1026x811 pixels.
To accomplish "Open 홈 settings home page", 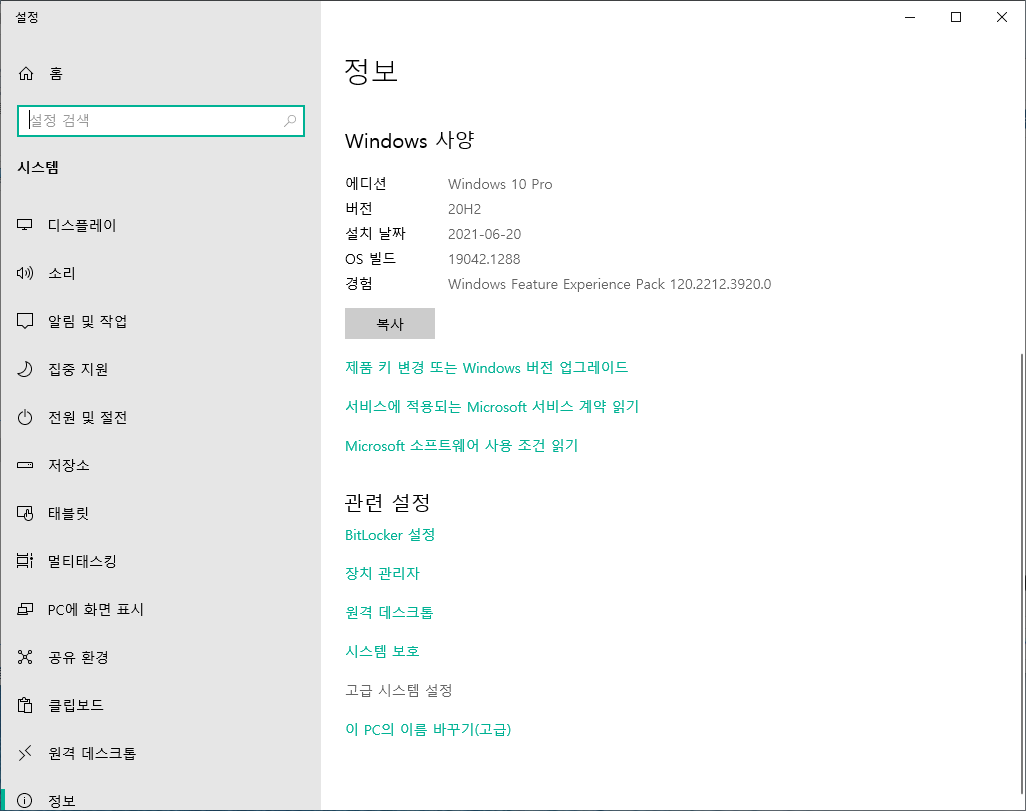I will pyautogui.click(x=160, y=73).
